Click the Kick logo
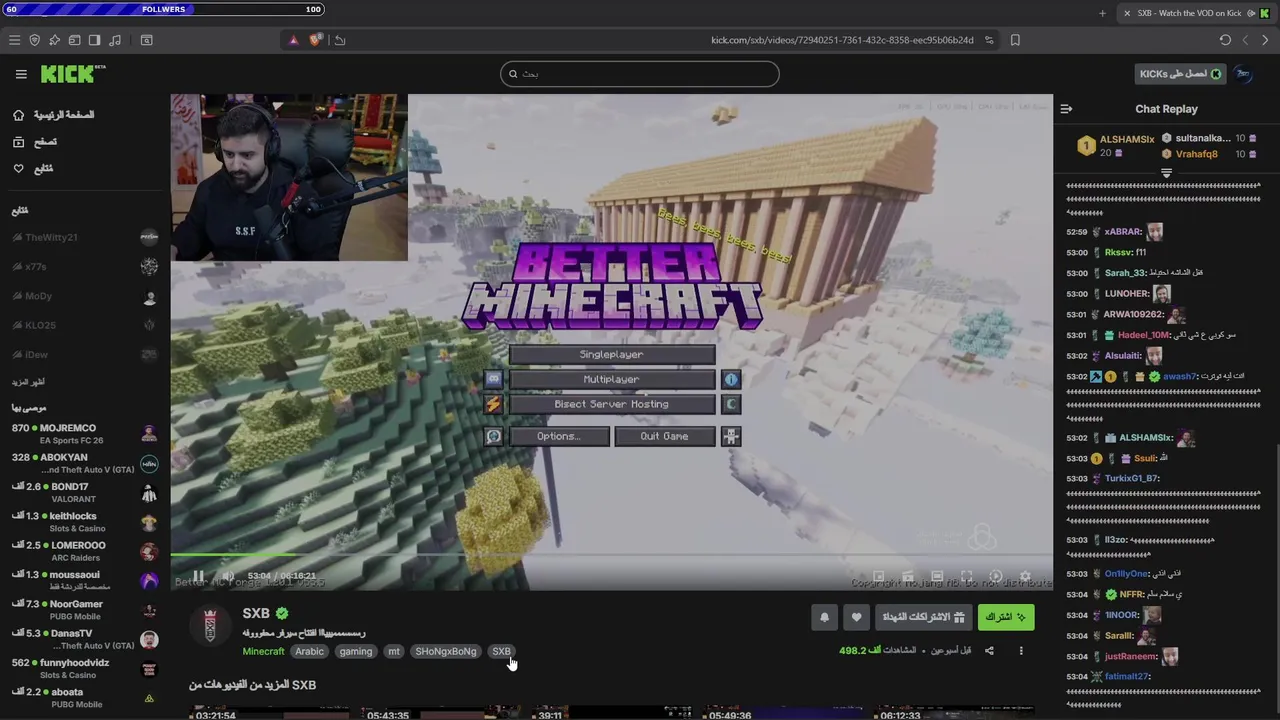Viewport: 1280px width, 720px height. (x=72, y=74)
